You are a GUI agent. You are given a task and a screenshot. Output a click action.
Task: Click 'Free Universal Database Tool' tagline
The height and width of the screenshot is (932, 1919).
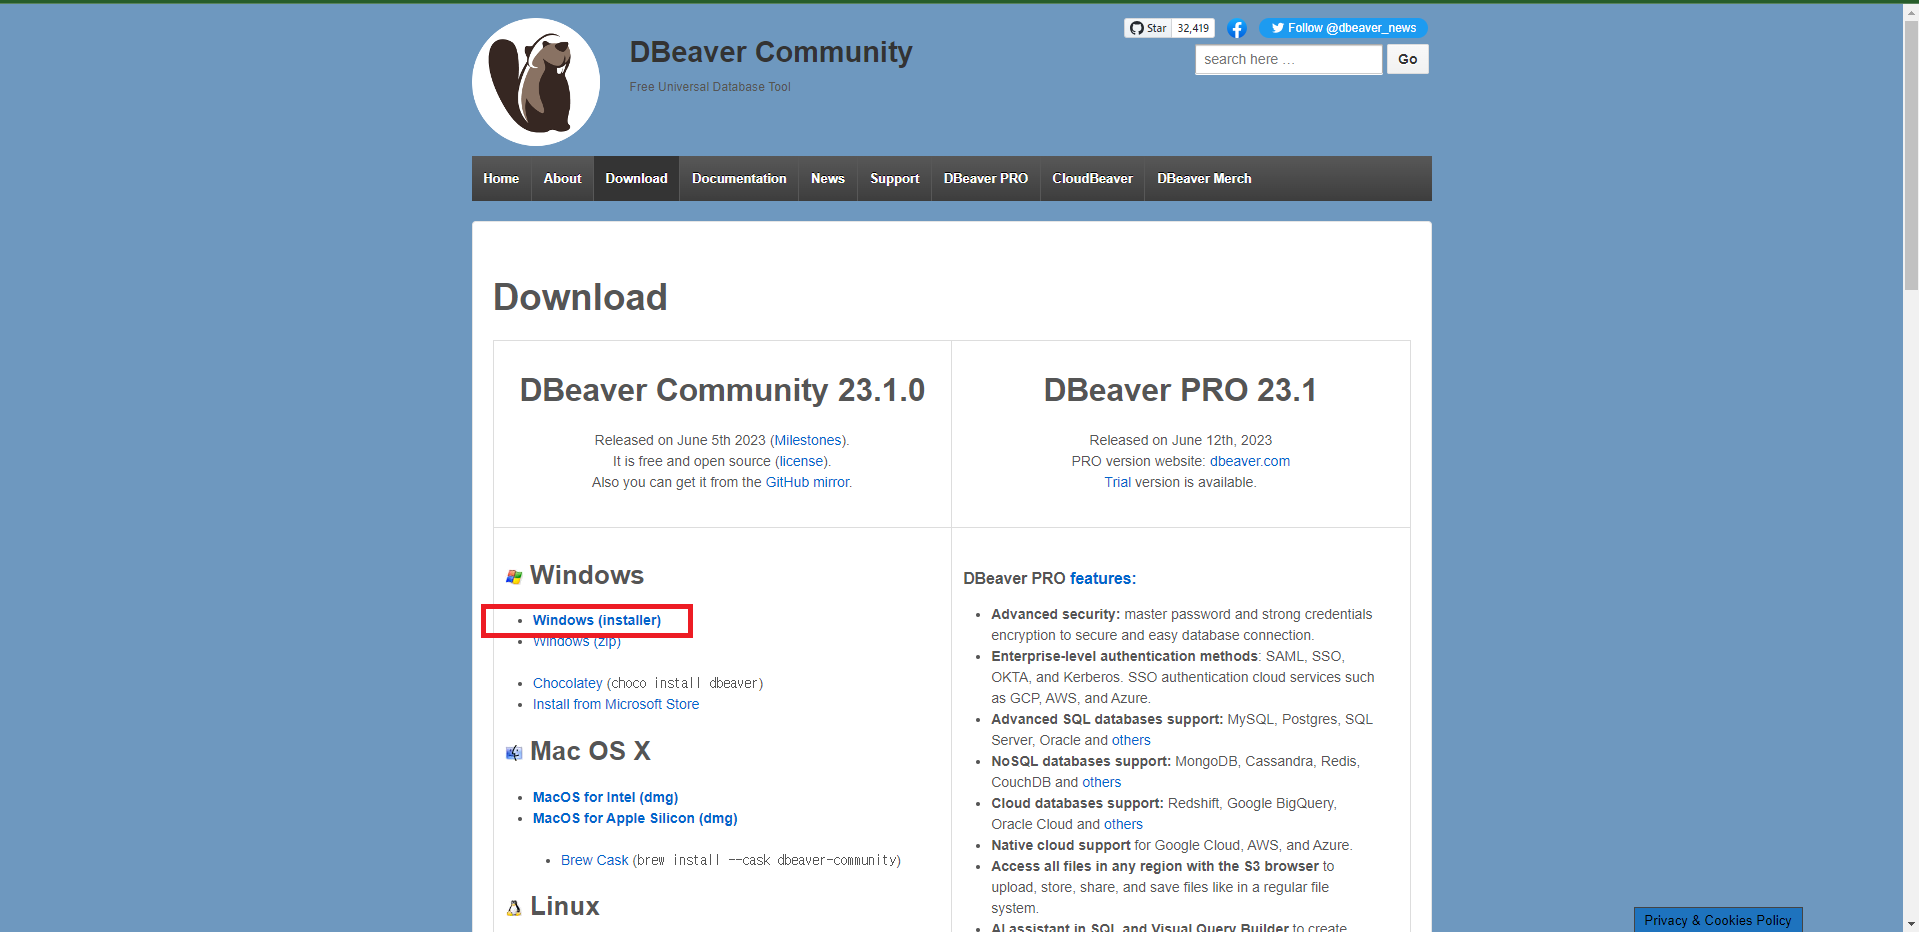tap(710, 87)
